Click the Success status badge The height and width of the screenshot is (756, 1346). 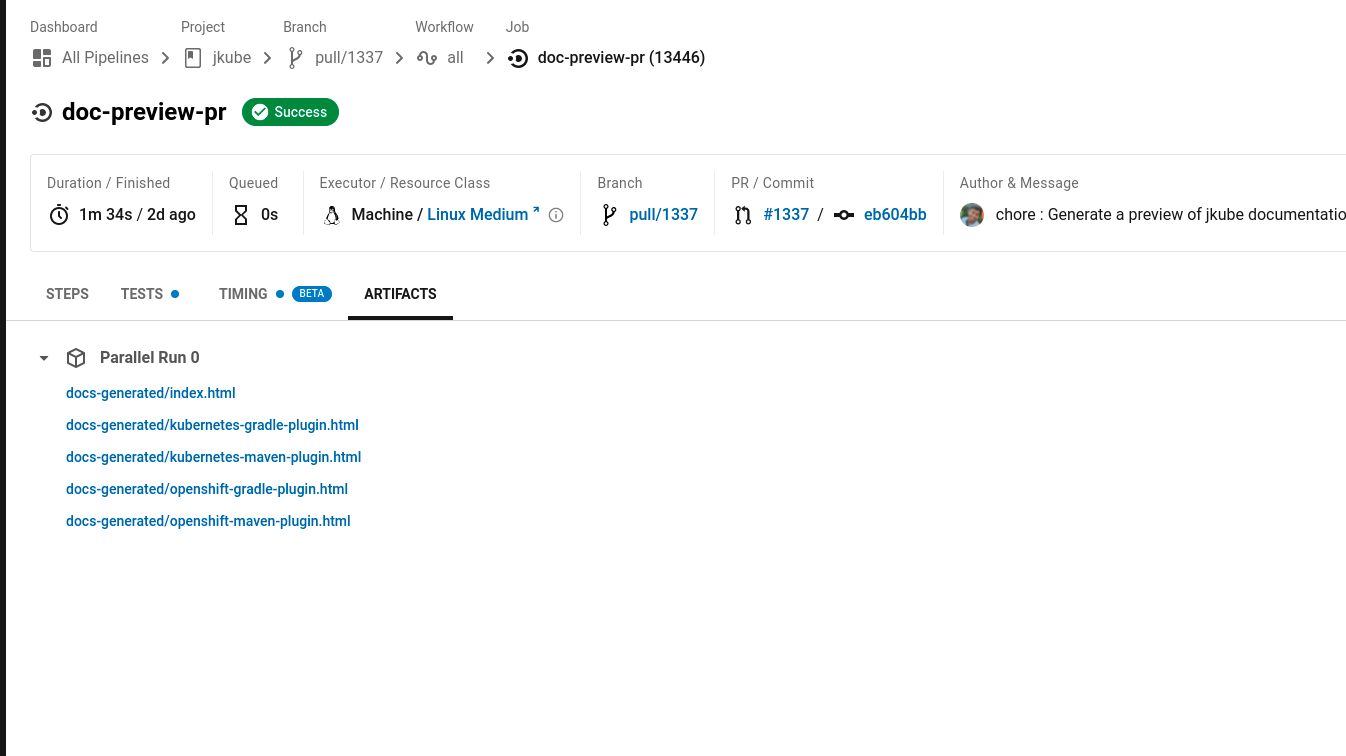pyautogui.click(x=290, y=112)
